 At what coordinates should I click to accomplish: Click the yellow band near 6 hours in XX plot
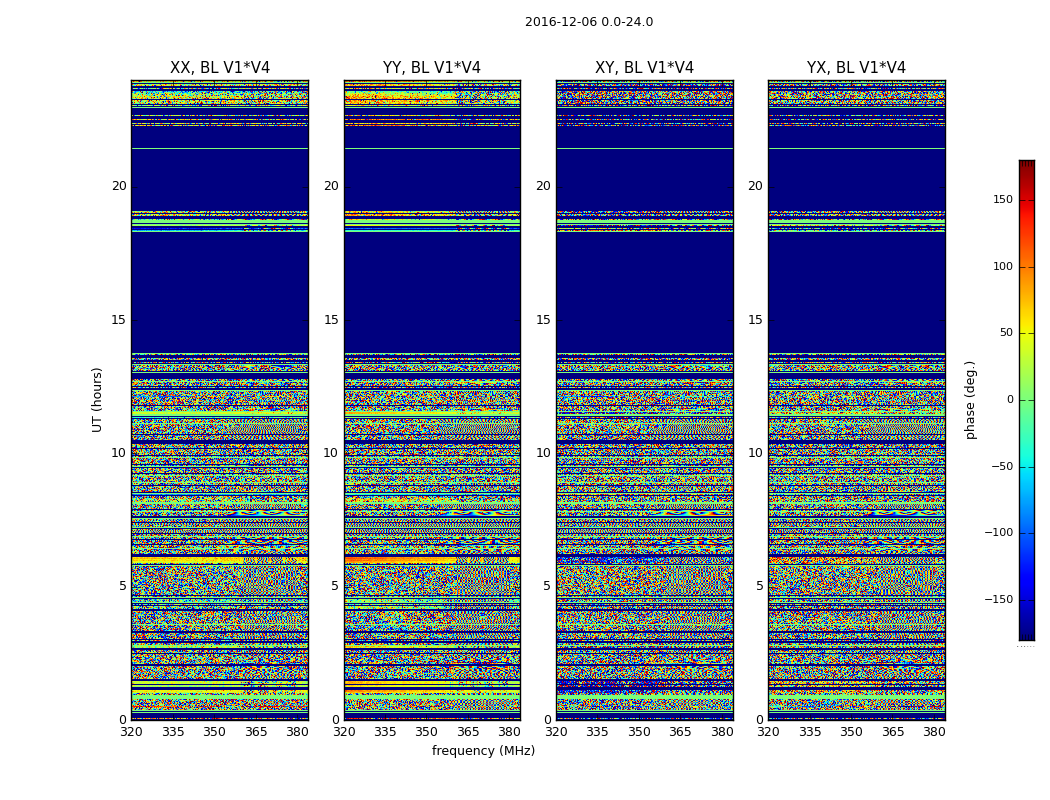point(188,560)
